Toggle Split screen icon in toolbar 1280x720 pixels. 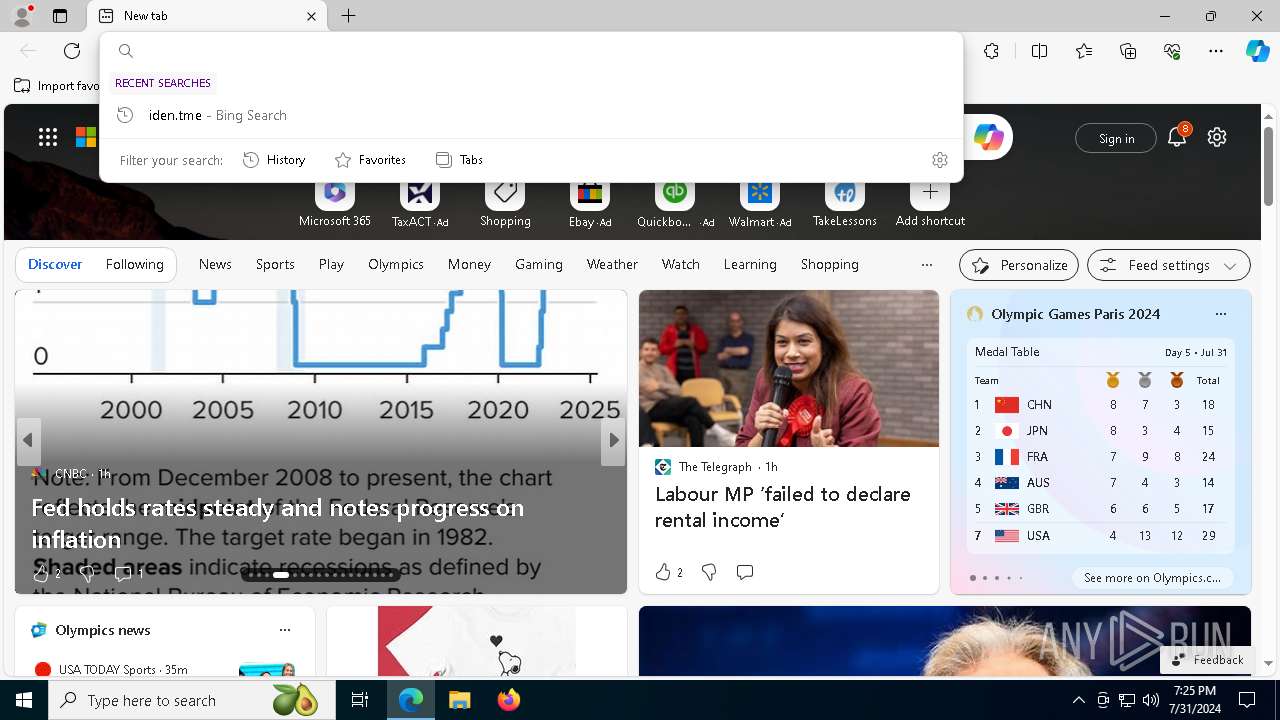pyautogui.click(x=1039, y=51)
